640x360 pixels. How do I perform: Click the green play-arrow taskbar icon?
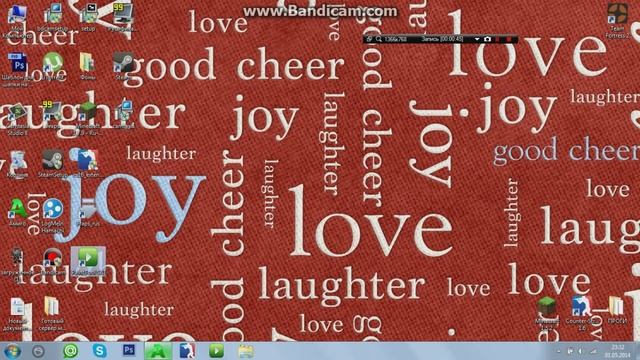click(x=216, y=351)
